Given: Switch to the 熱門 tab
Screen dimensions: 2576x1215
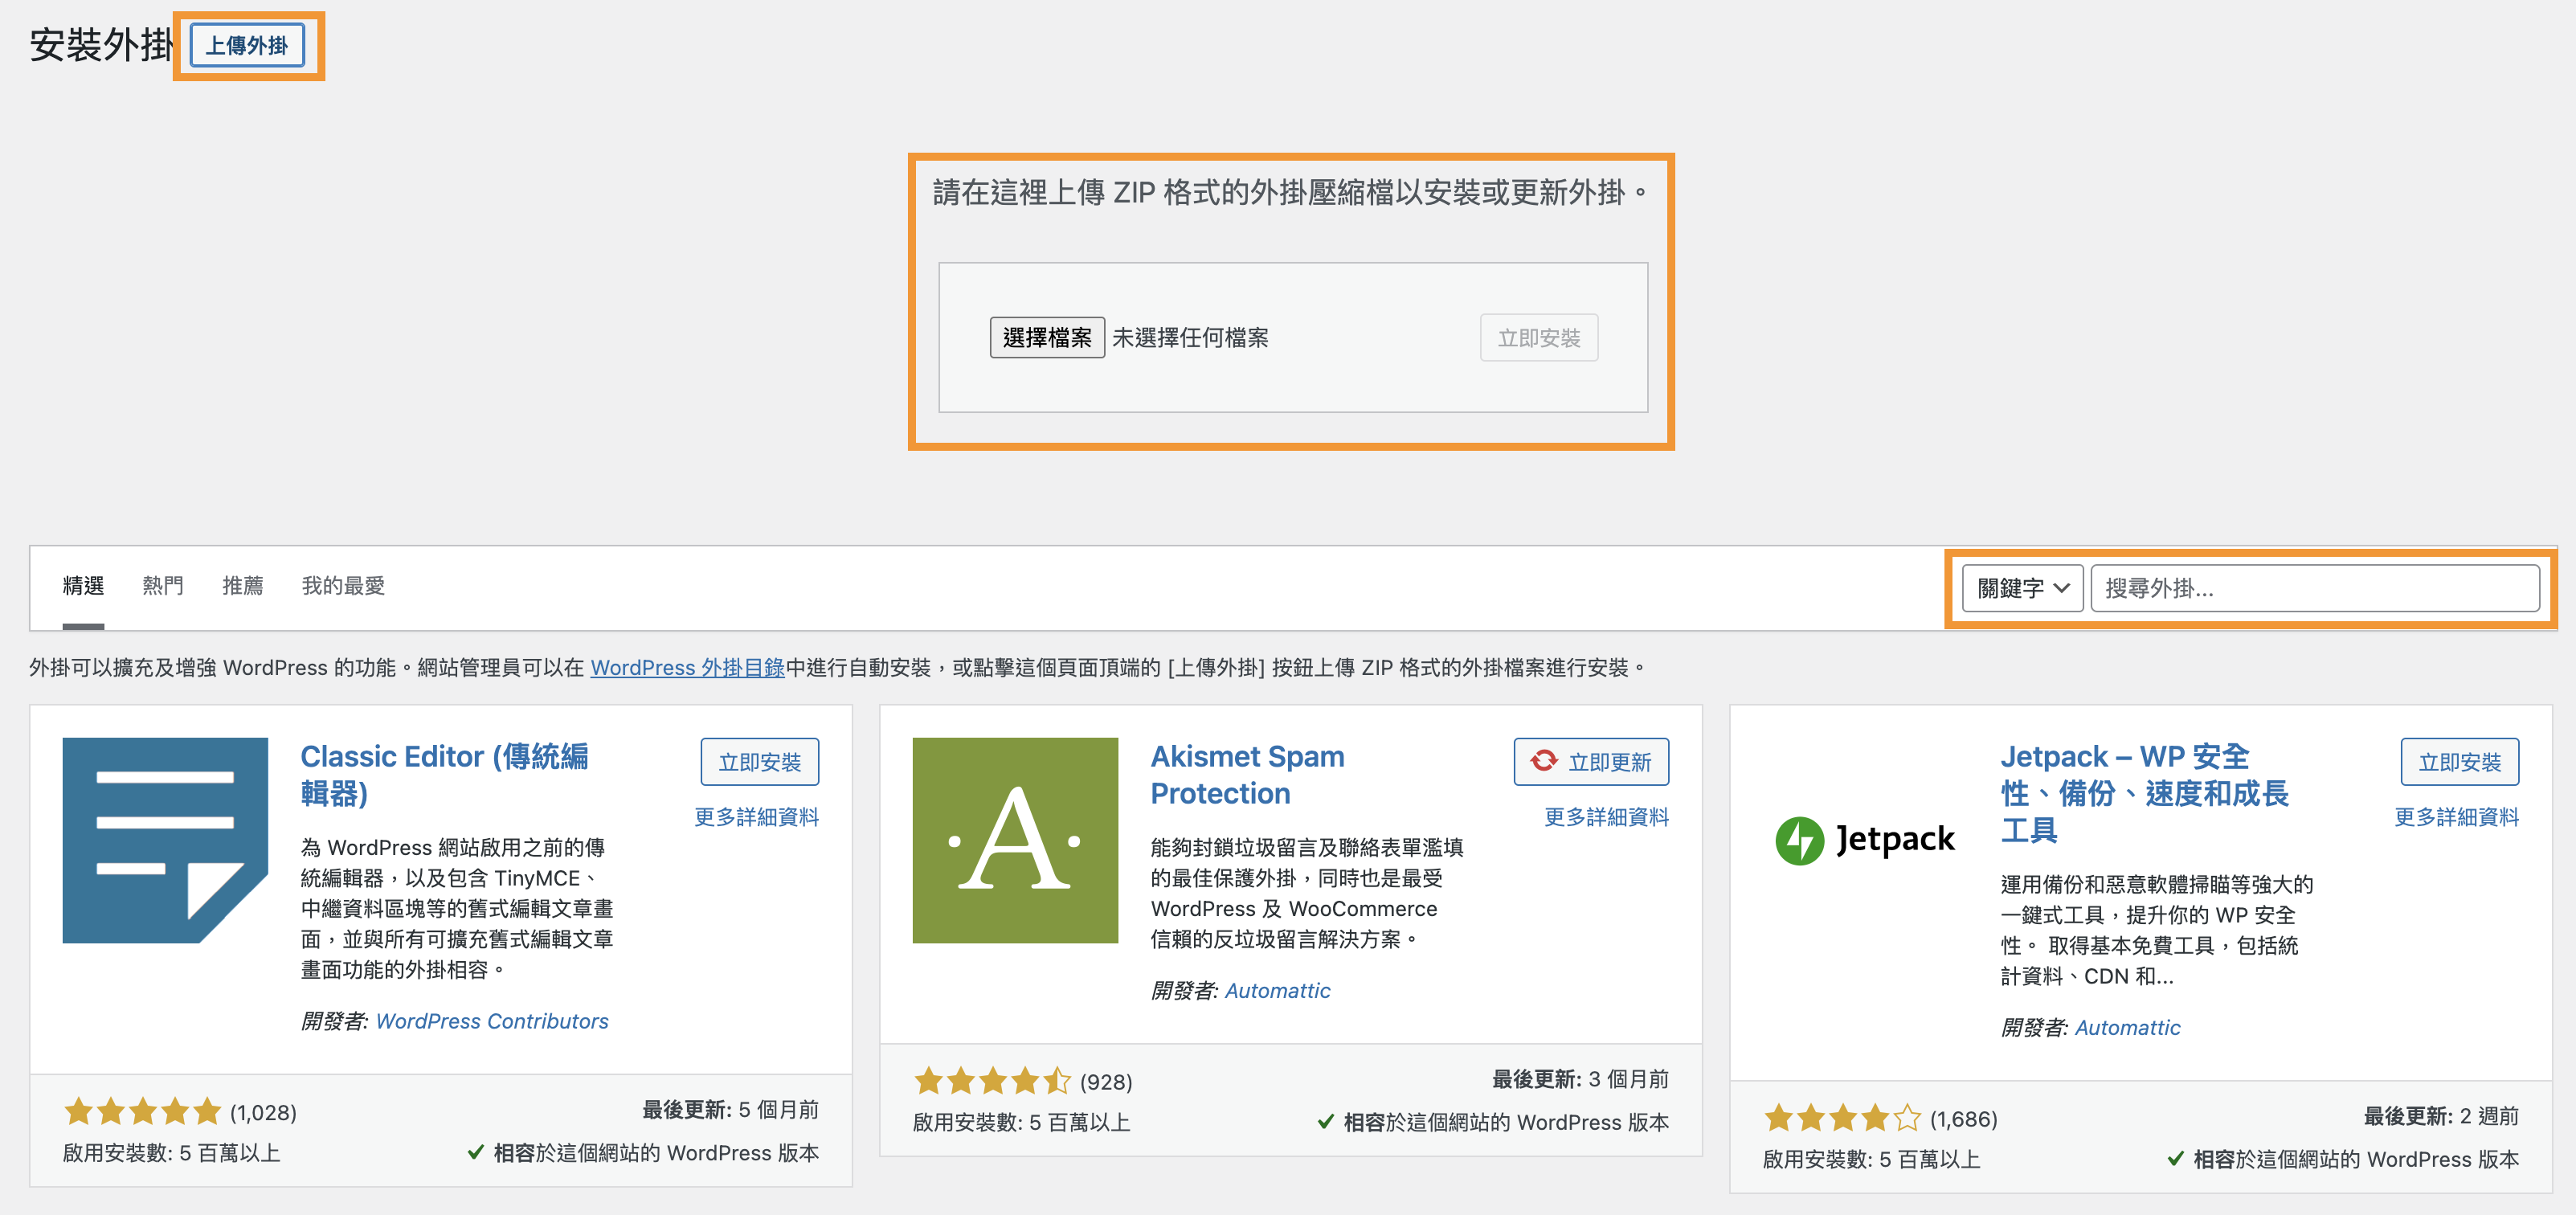Looking at the screenshot, I should pos(162,585).
